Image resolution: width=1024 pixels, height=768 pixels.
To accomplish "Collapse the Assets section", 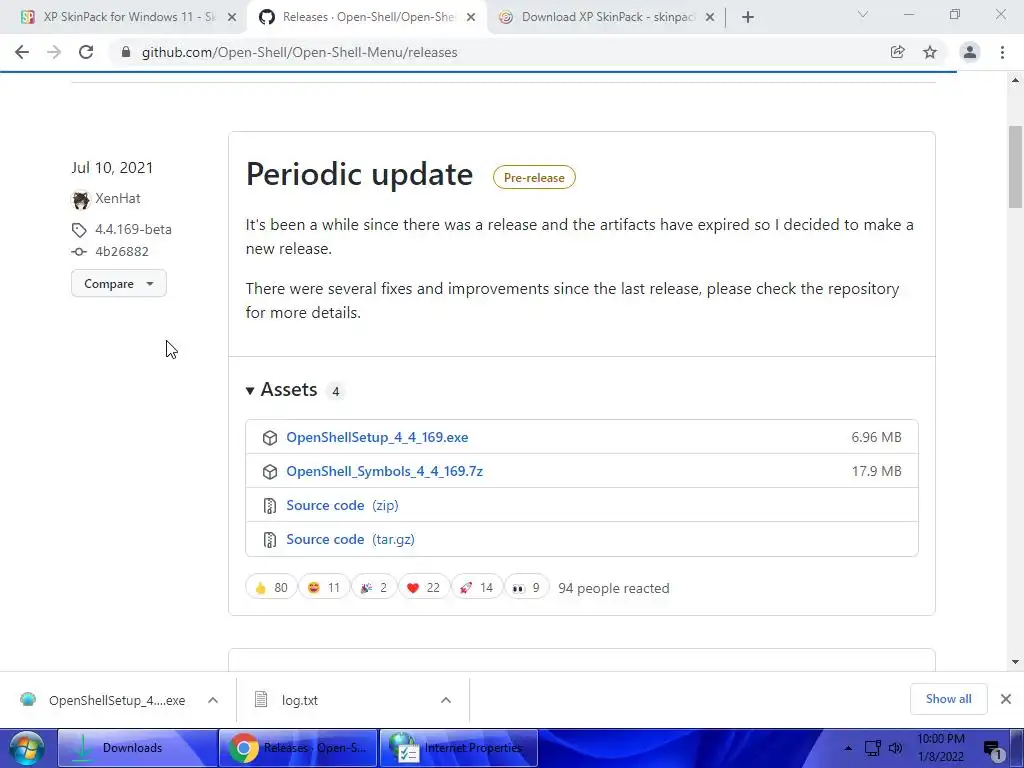I will click(x=281, y=390).
